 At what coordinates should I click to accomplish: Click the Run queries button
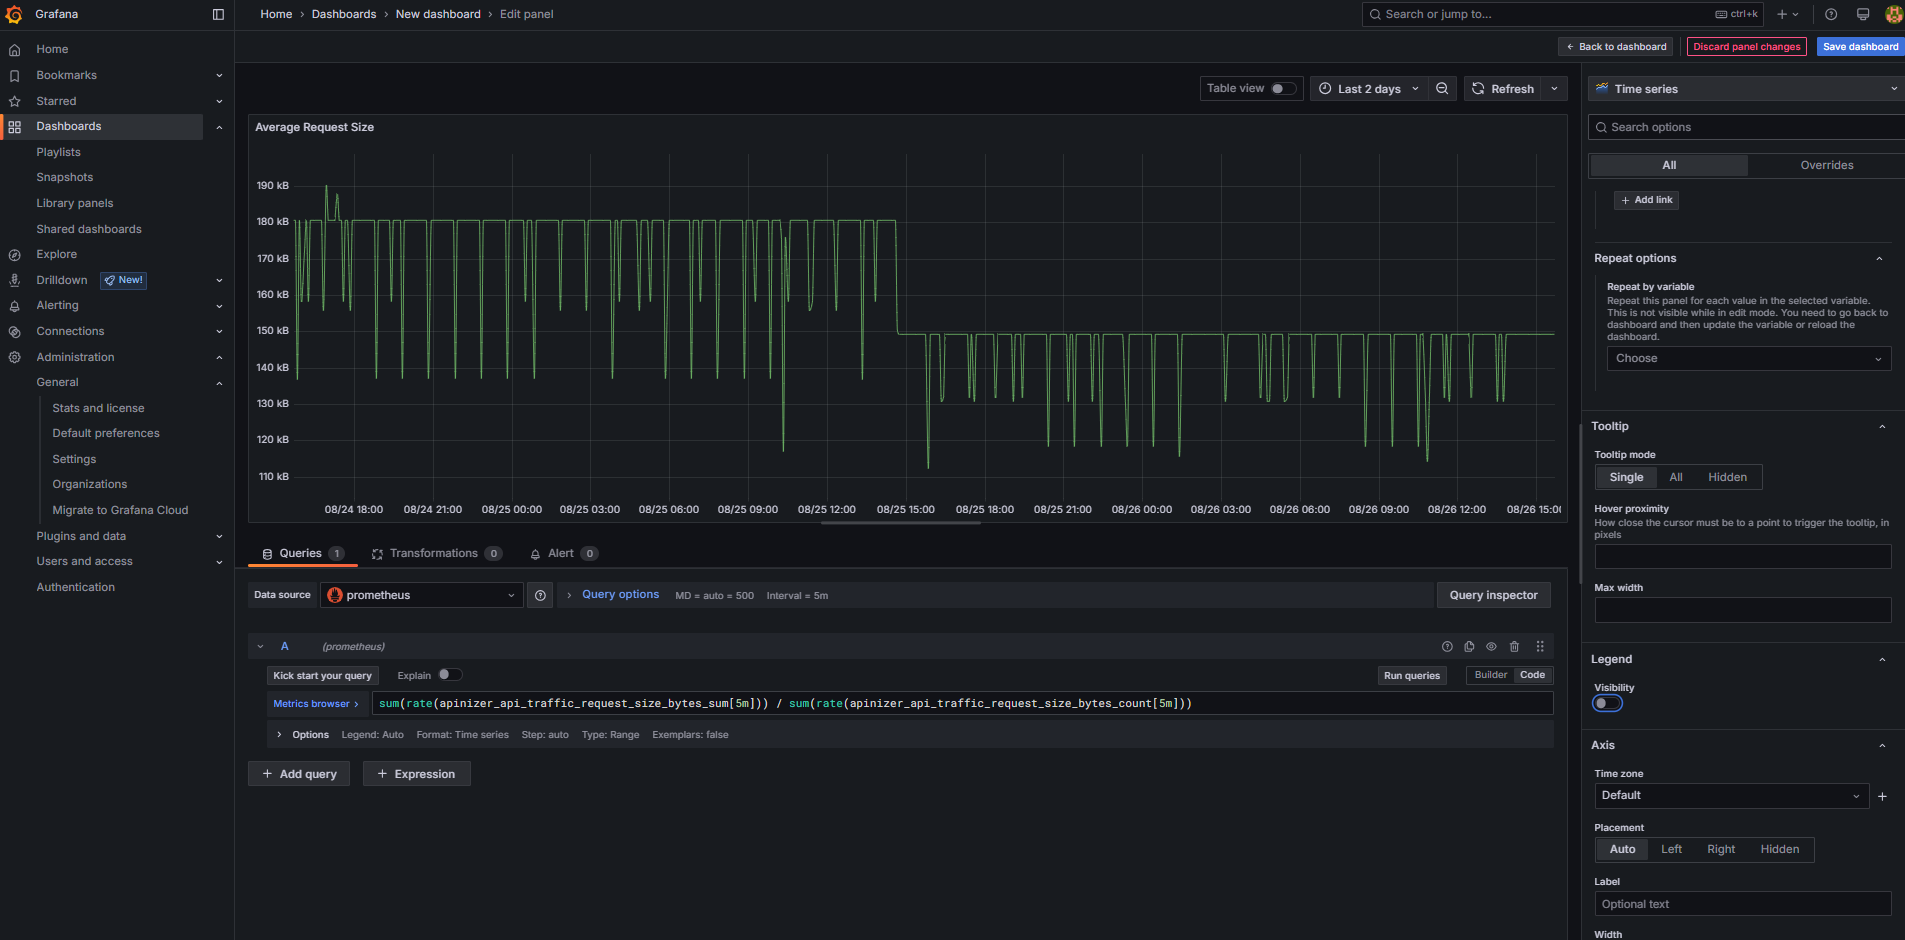1411,676
